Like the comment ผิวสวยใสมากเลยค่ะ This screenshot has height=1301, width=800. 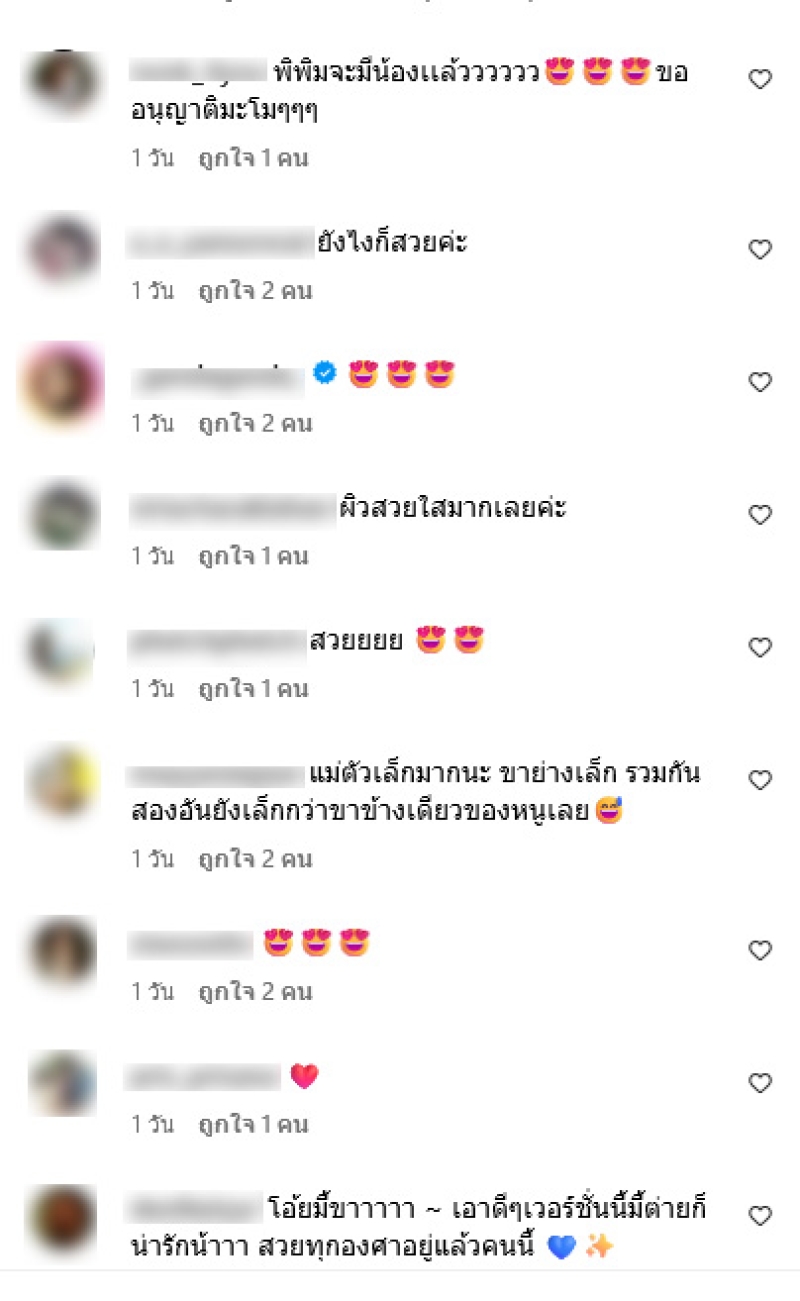pyautogui.click(x=761, y=515)
